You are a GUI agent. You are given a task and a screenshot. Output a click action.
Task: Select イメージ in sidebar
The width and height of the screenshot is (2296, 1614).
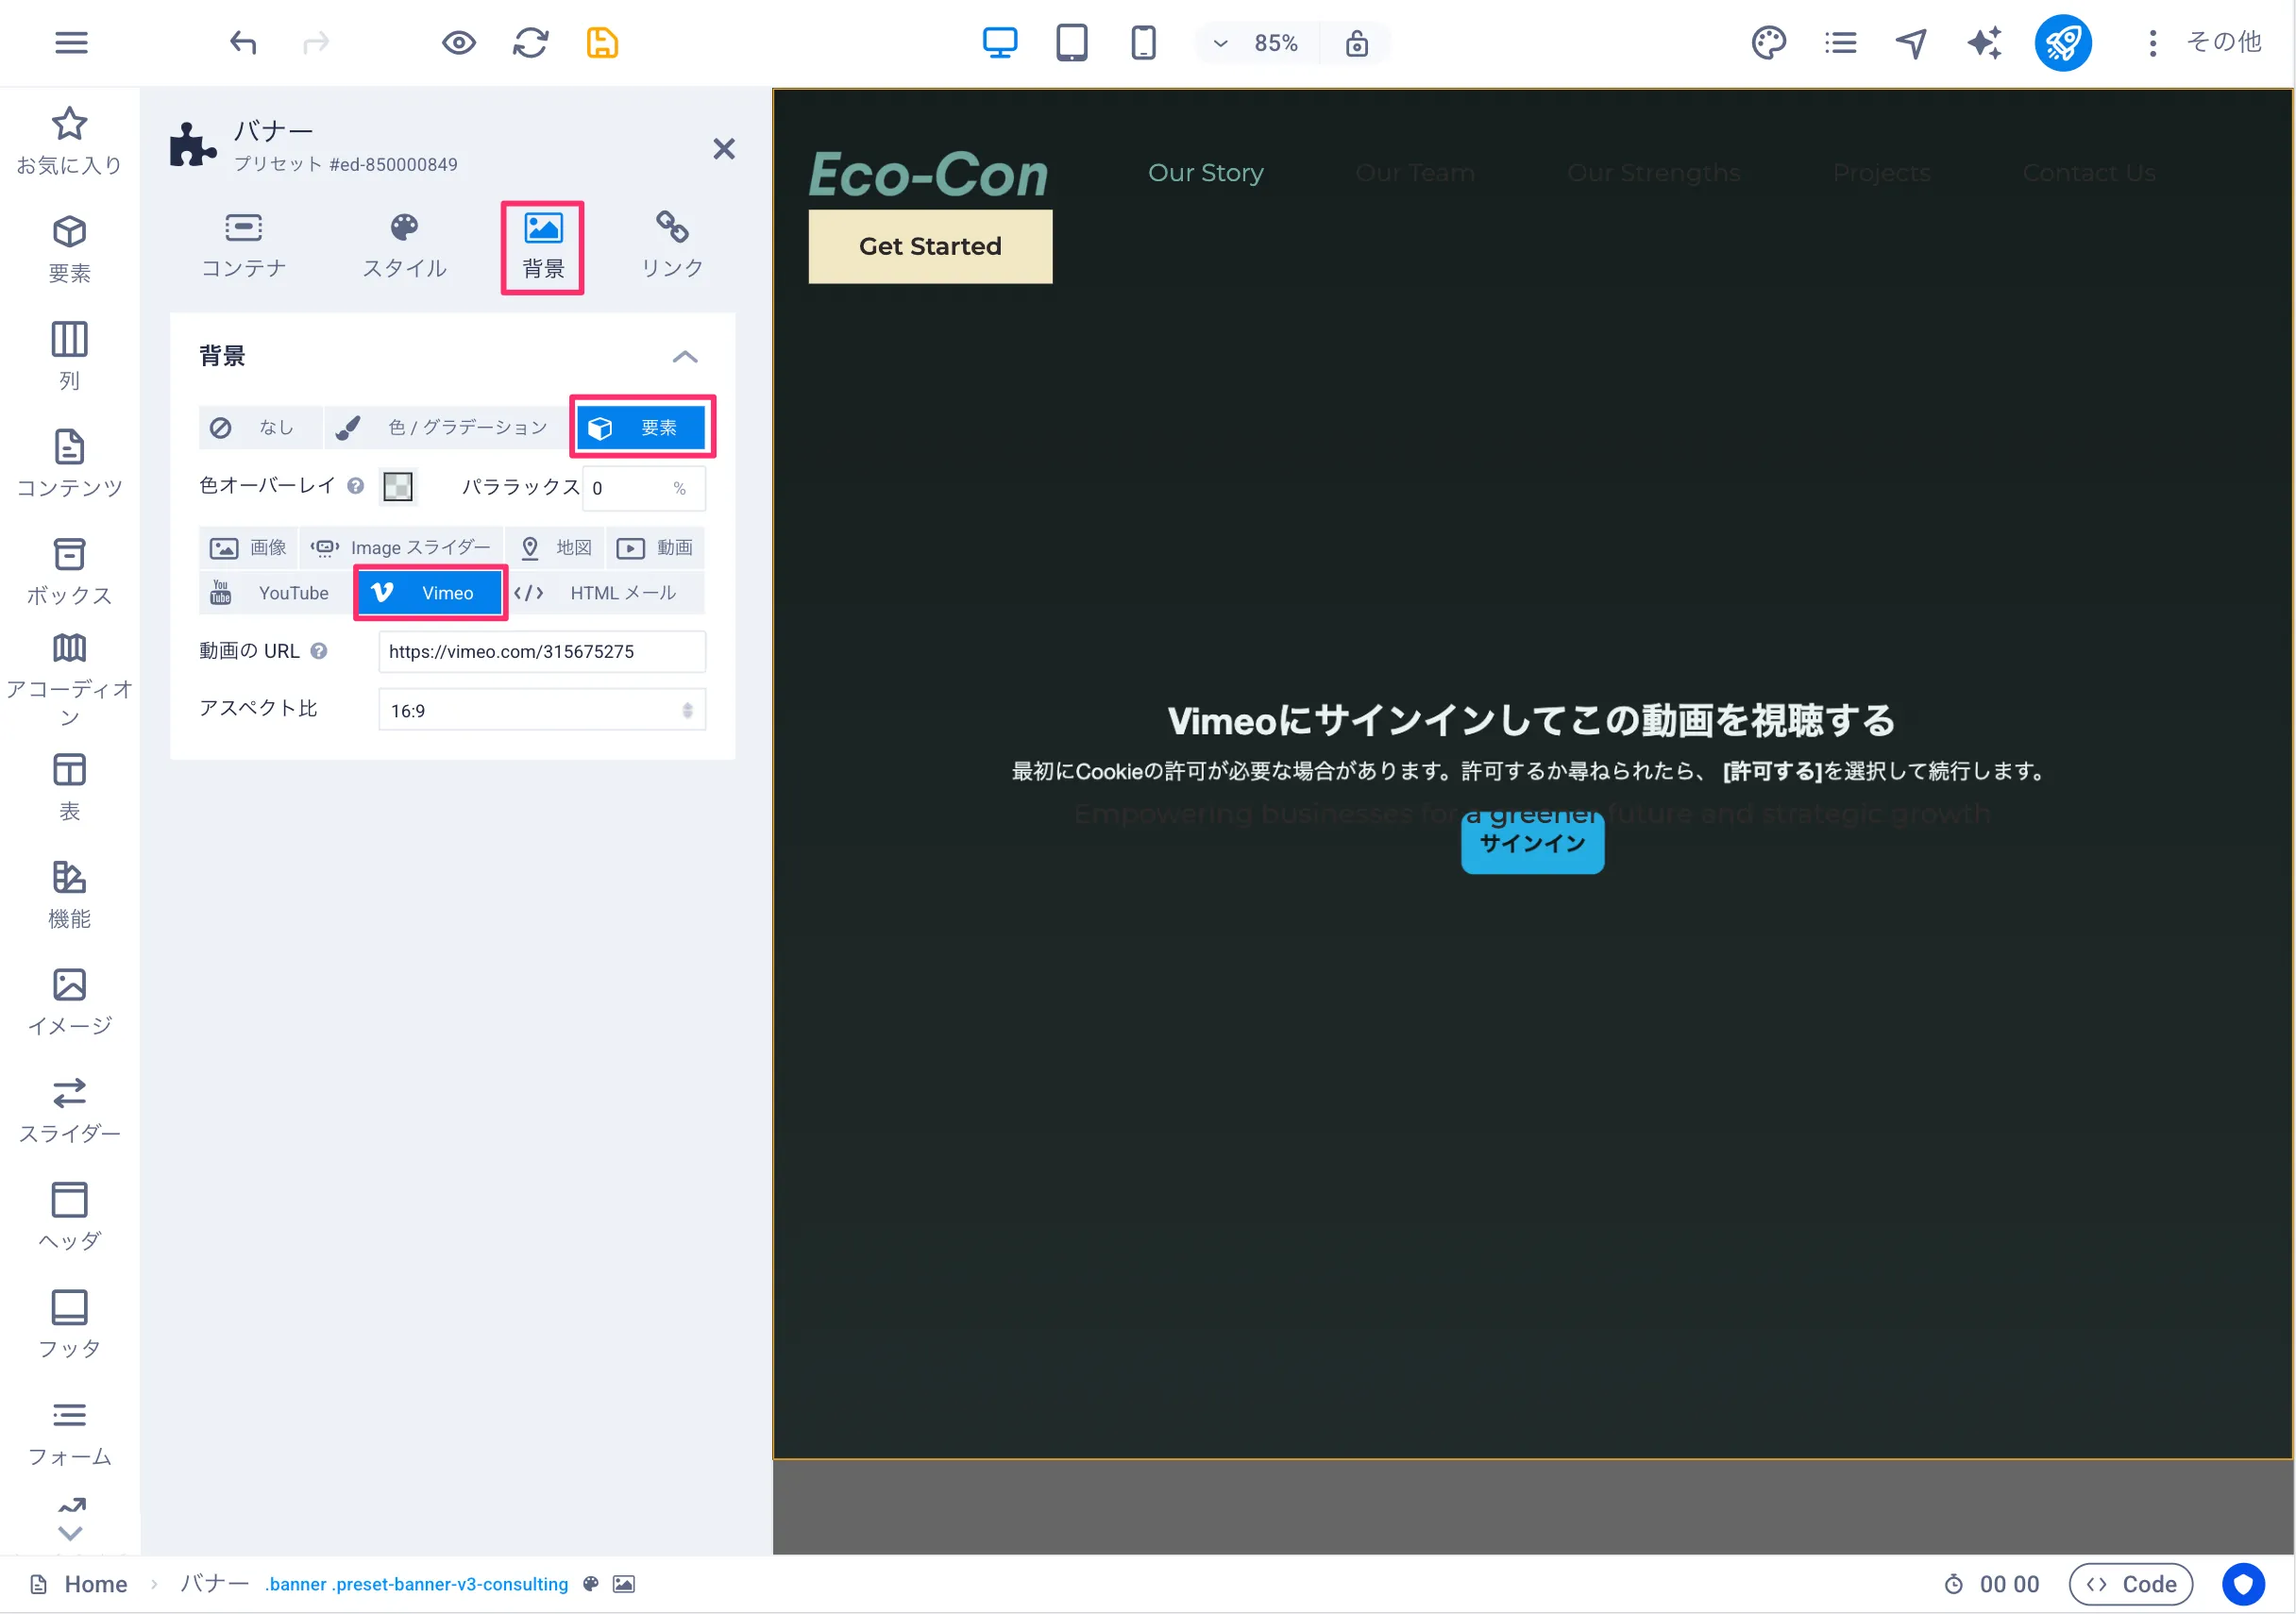tap(69, 1002)
